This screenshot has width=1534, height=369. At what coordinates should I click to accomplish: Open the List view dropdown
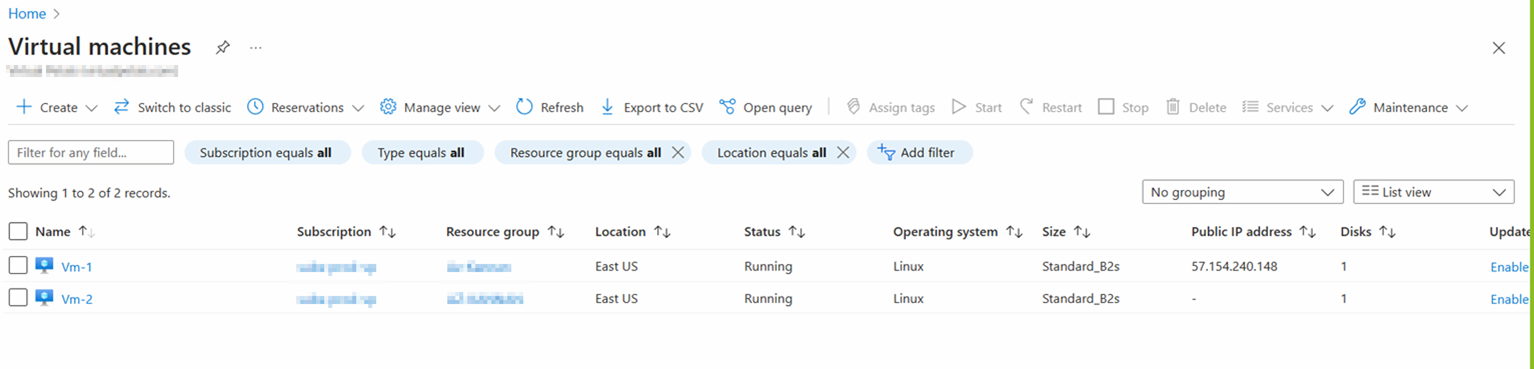1433,192
